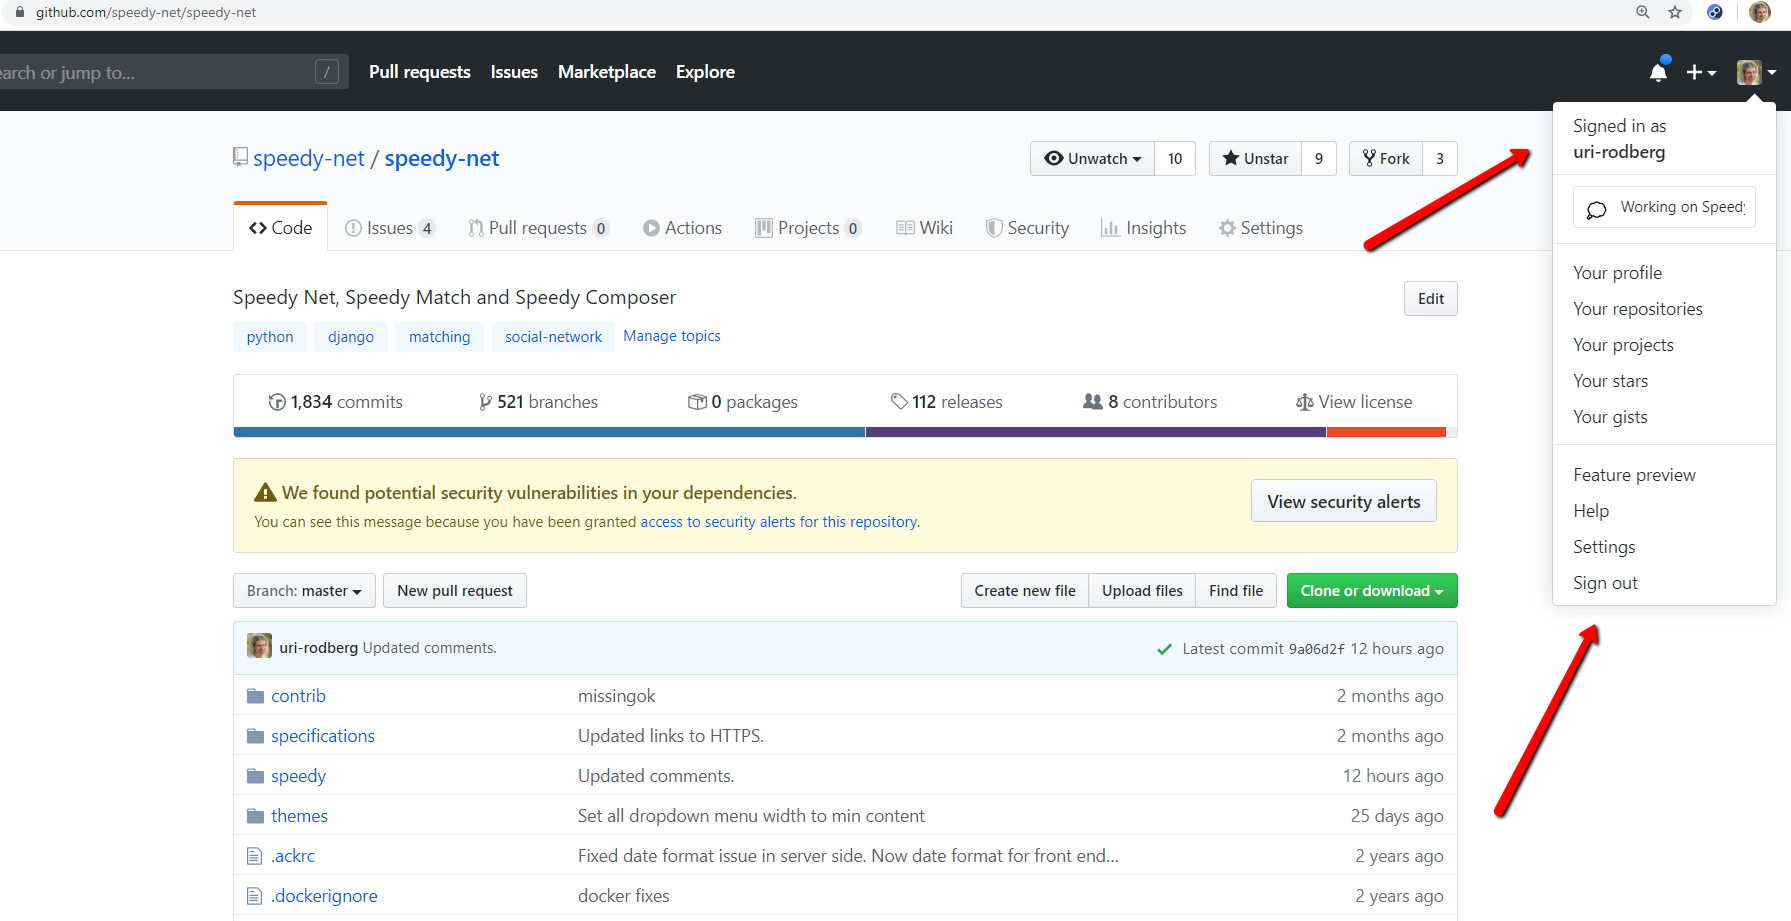Expand the Clone or download dropdown

[x=1371, y=590]
